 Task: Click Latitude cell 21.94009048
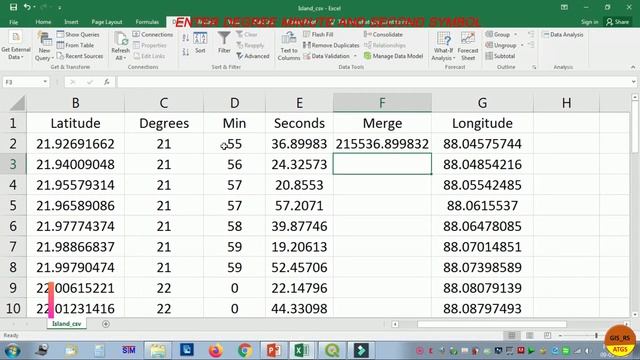pos(76,164)
